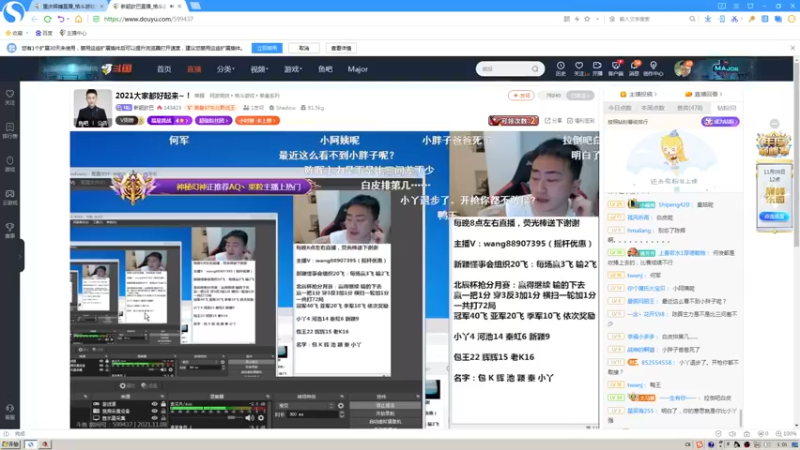Toggle the 已关注 follow button
The width and height of the screenshot is (800, 450).
[581, 95]
